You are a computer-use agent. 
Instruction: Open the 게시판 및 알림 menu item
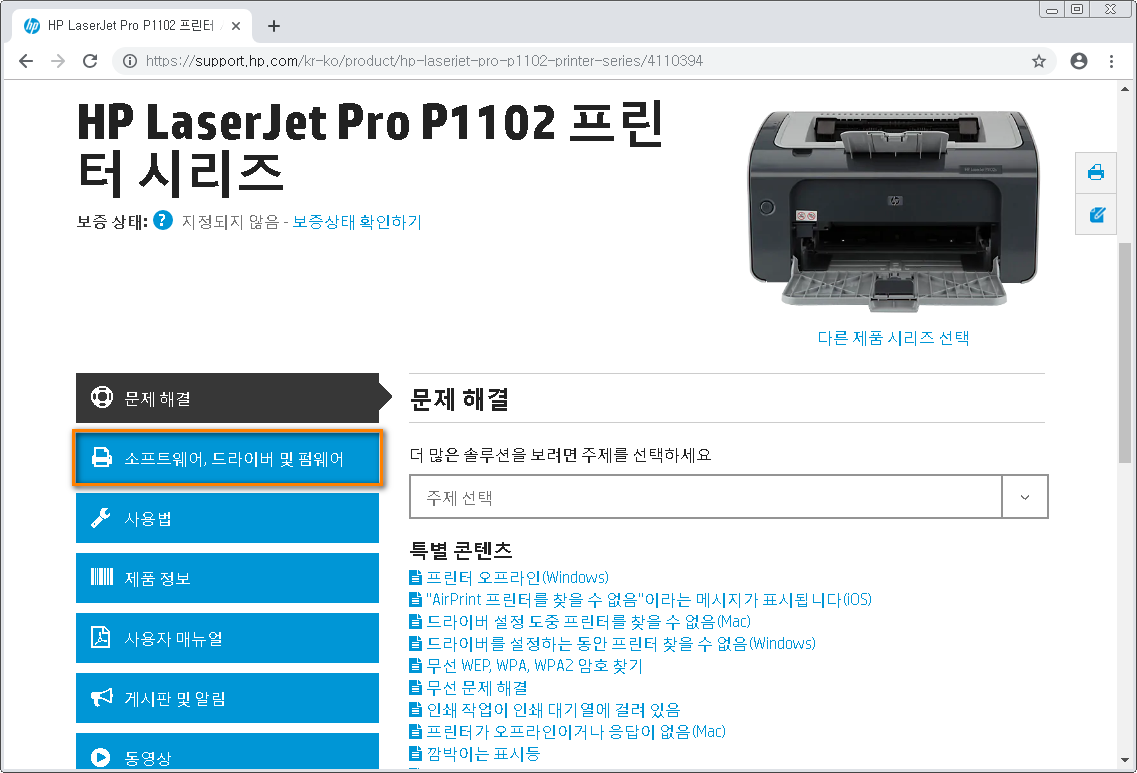(x=228, y=698)
